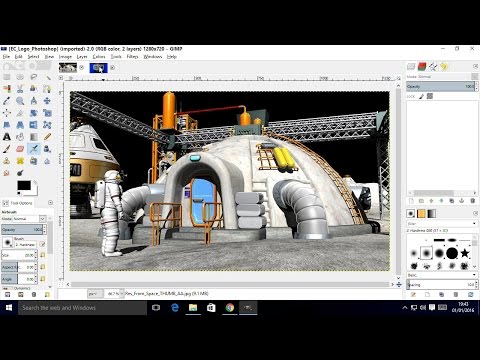Select the Zoom magnifier tool
Viewport: 480px width, 360px height.
[x=20, y=101]
